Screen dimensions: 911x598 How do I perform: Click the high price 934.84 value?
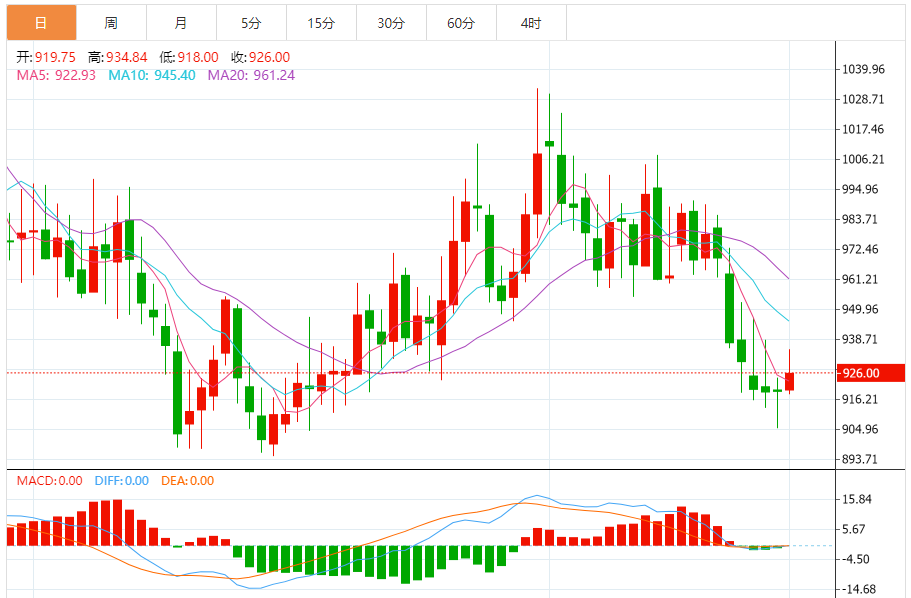pyautogui.click(x=127, y=57)
